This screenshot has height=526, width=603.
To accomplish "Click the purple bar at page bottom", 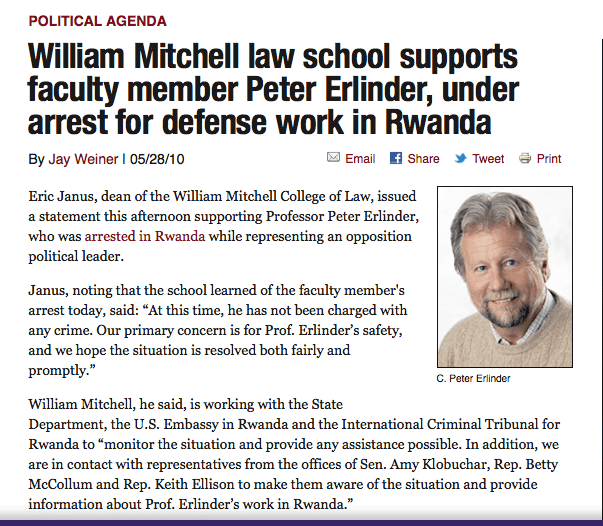I will coord(301,520).
